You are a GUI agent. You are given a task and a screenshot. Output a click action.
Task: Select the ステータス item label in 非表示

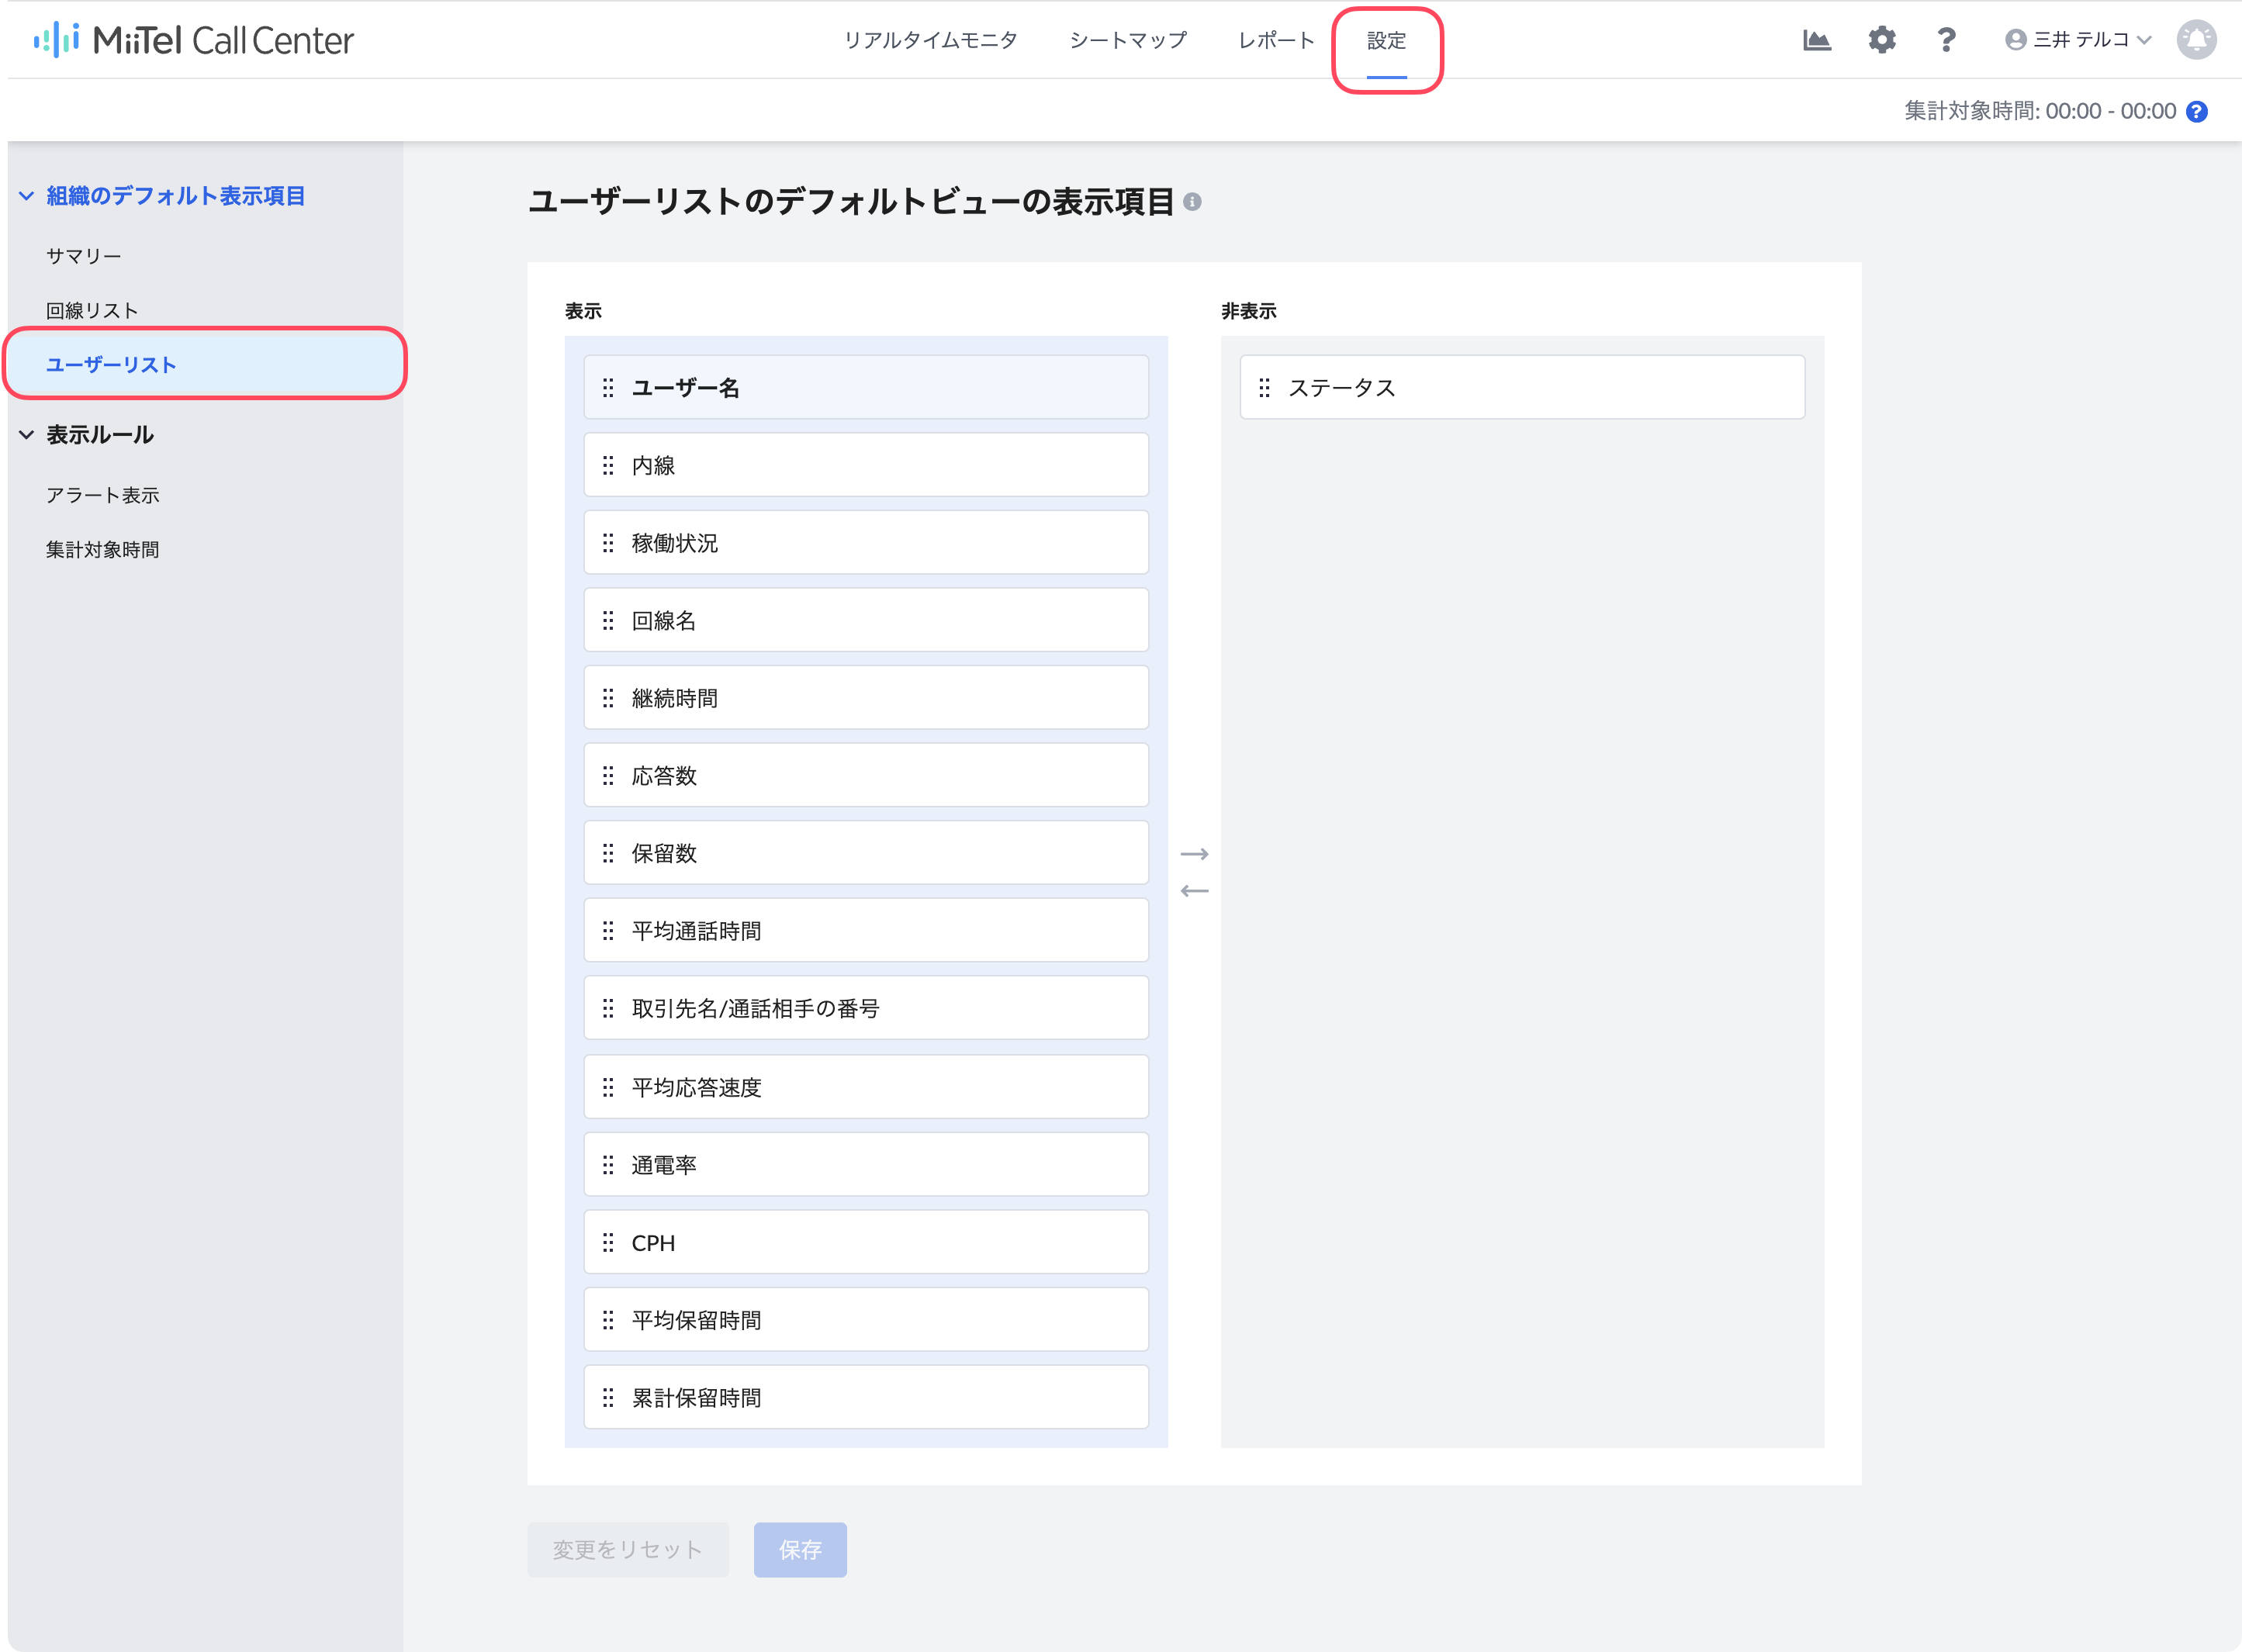tap(1341, 388)
